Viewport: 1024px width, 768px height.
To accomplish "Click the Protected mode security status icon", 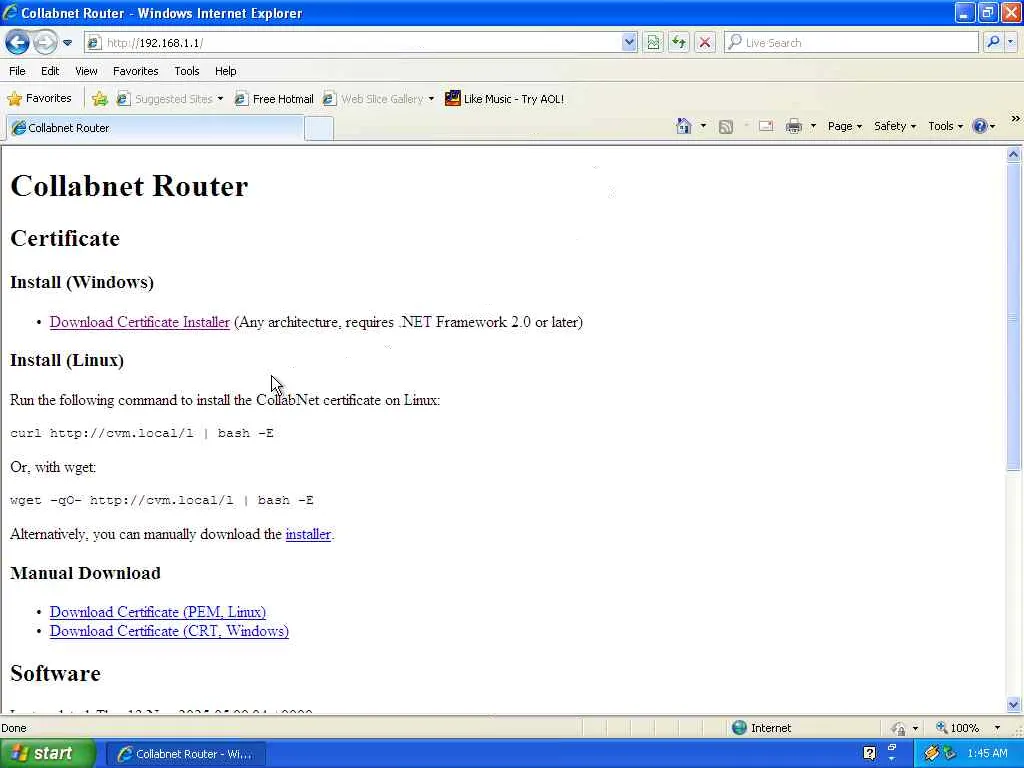I will (x=899, y=728).
